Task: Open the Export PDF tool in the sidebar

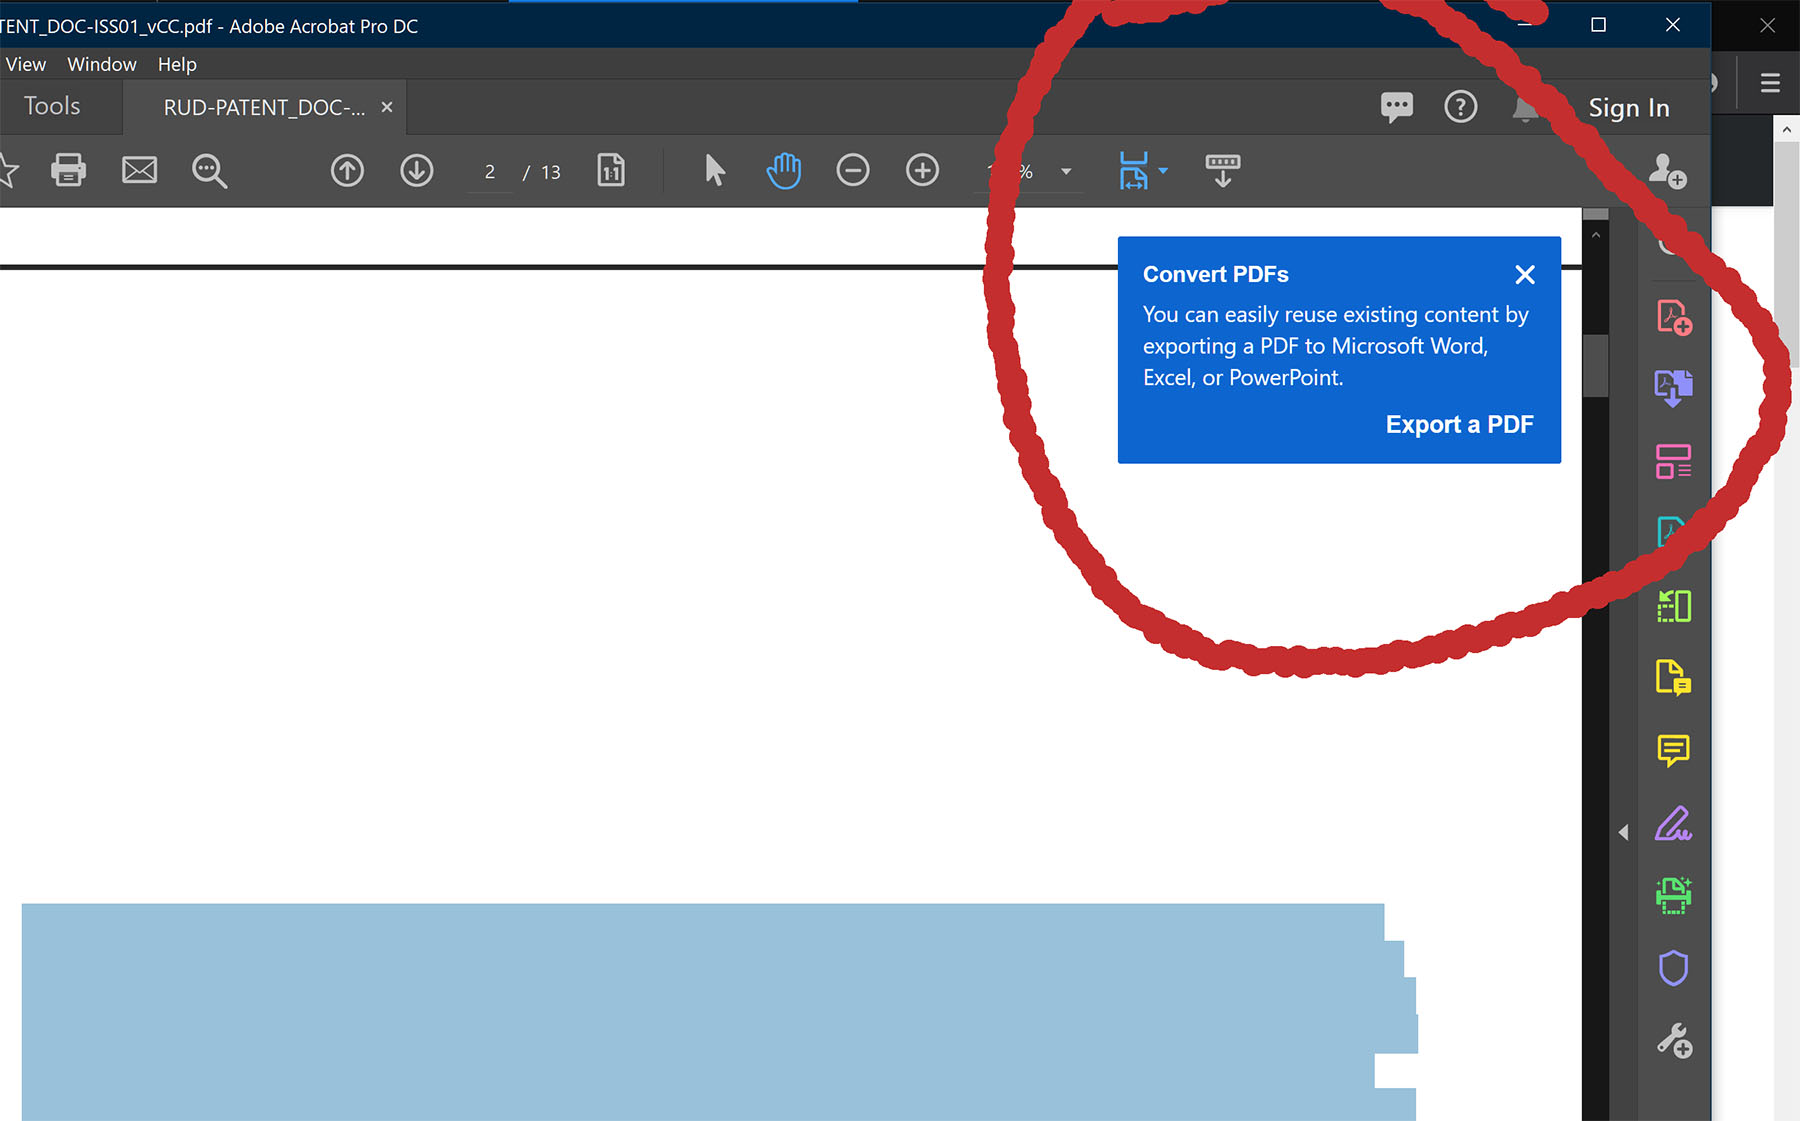Action: click(1674, 388)
